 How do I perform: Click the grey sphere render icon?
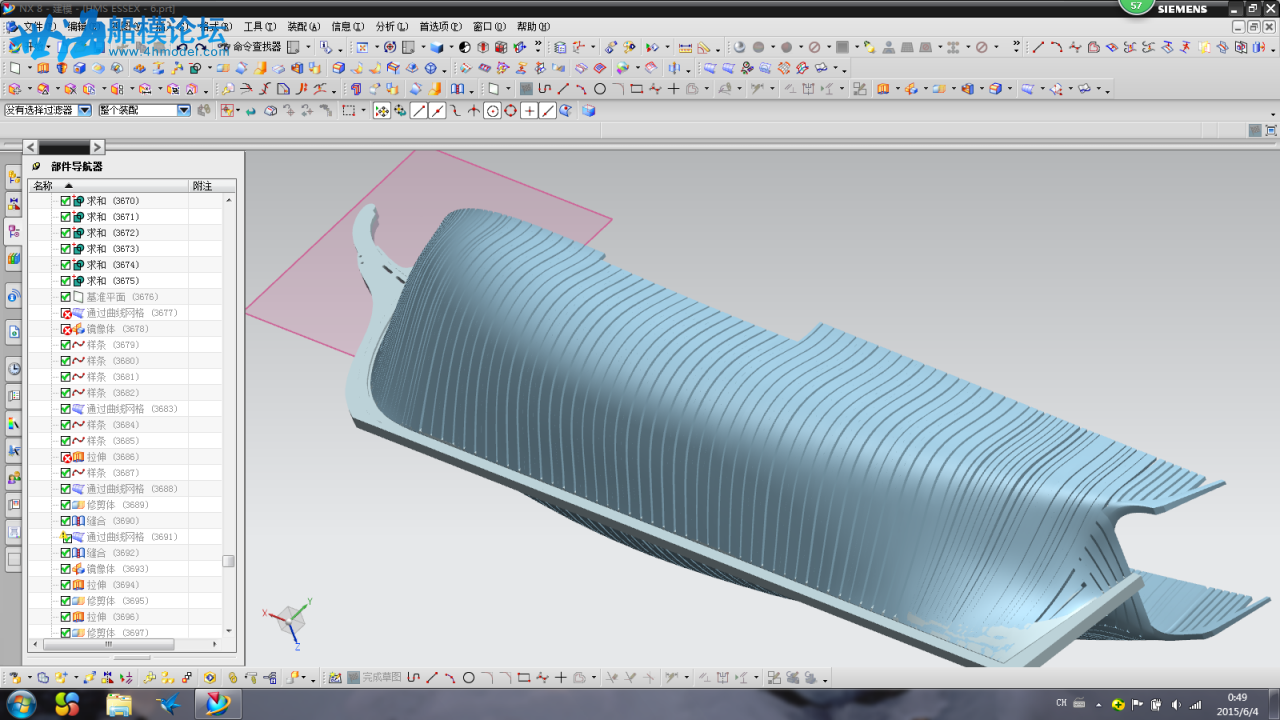click(x=740, y=46)
